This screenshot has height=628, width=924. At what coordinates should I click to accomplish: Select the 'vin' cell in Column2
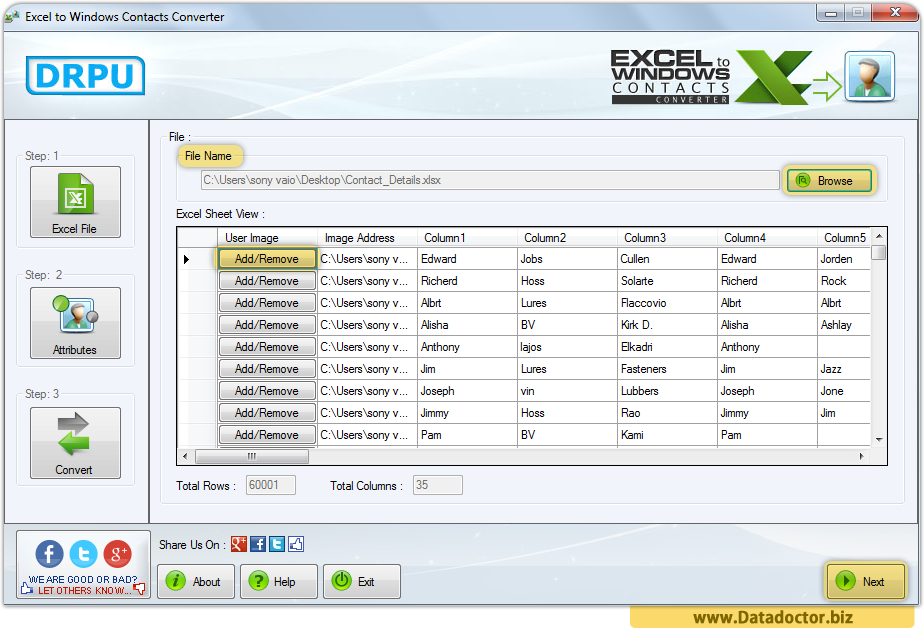[567, 391]
